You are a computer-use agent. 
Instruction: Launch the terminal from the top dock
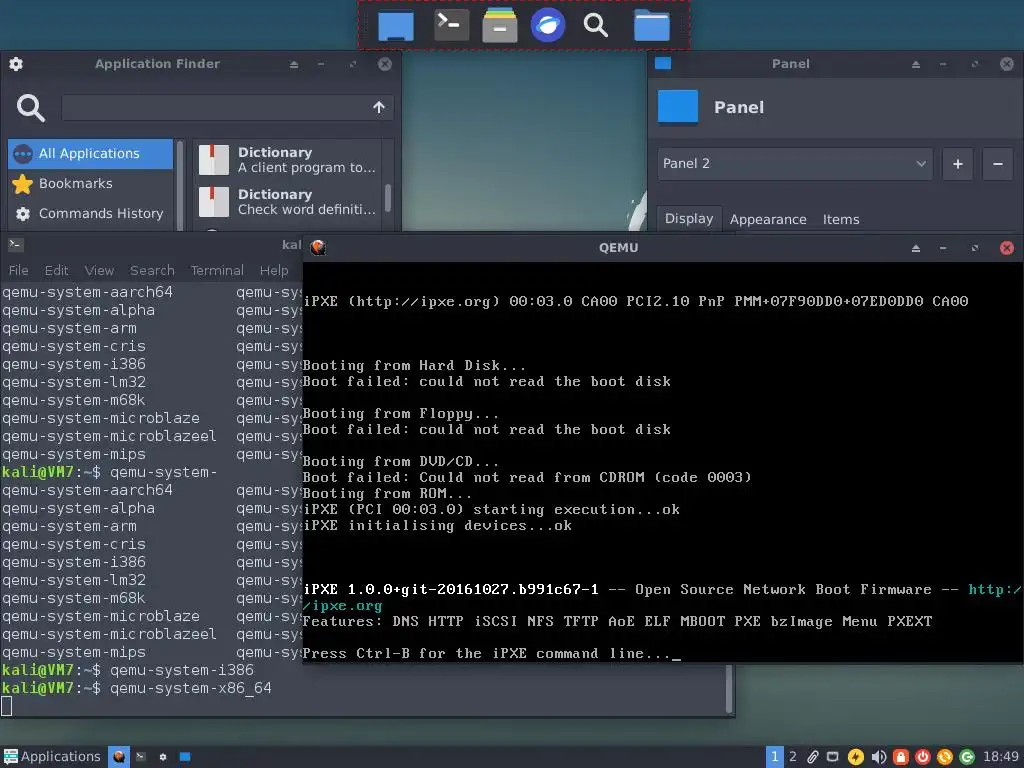tap(451, 25)
